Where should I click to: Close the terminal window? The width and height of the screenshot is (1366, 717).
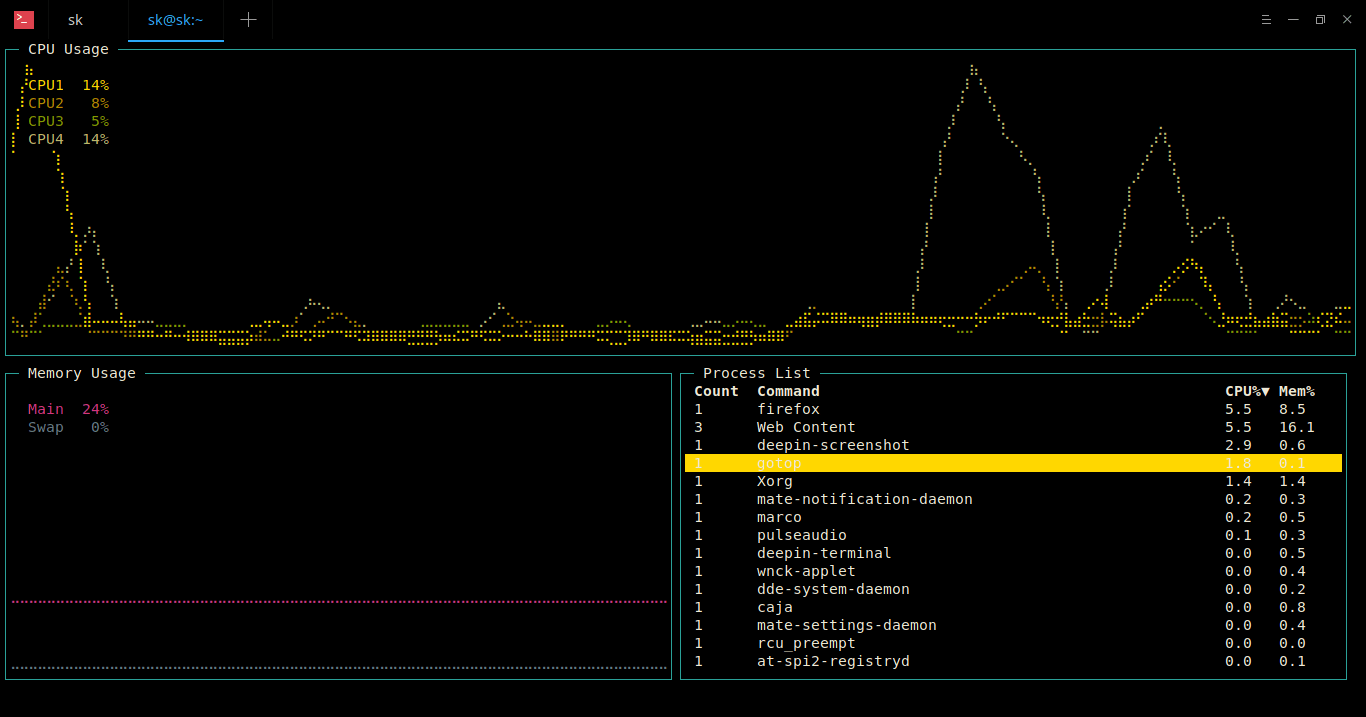pyautogui.click(x=1347, y=20)
